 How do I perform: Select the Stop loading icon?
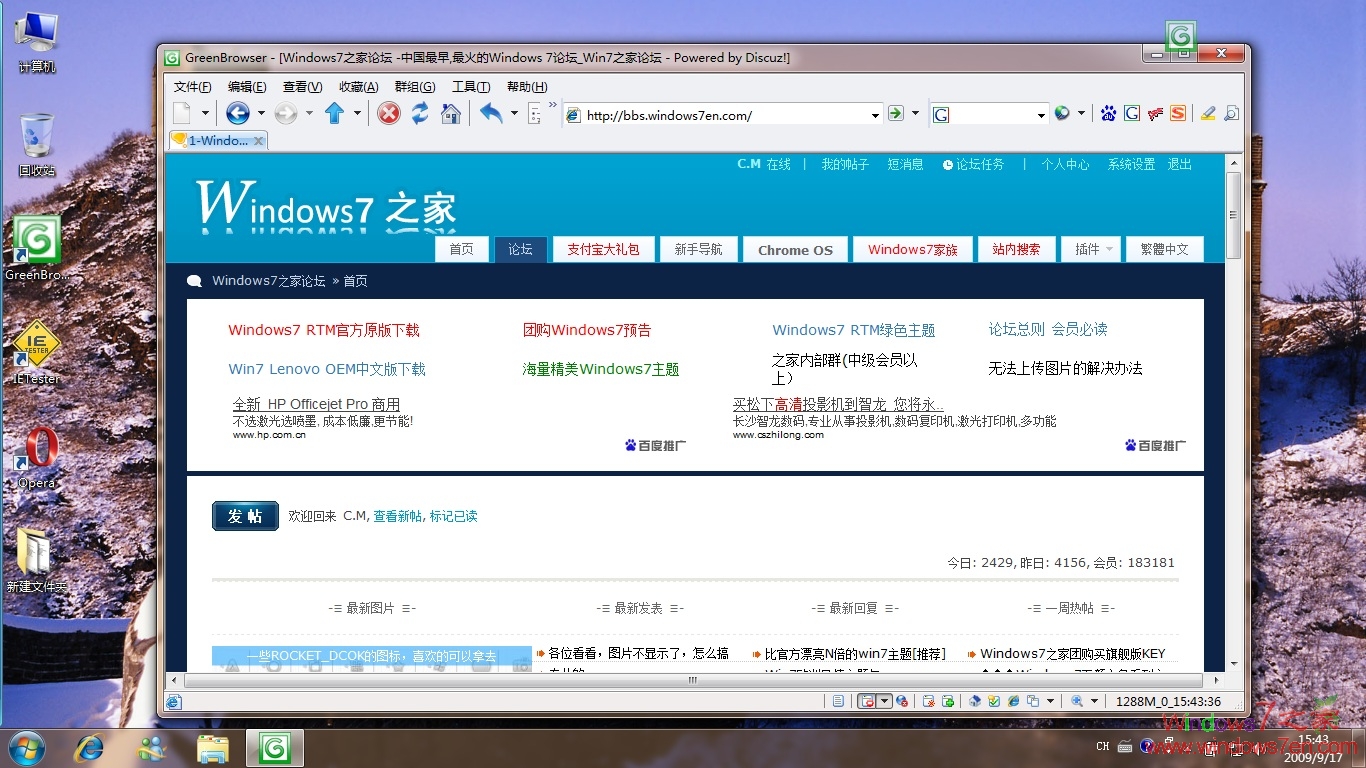tap(388, 113)
